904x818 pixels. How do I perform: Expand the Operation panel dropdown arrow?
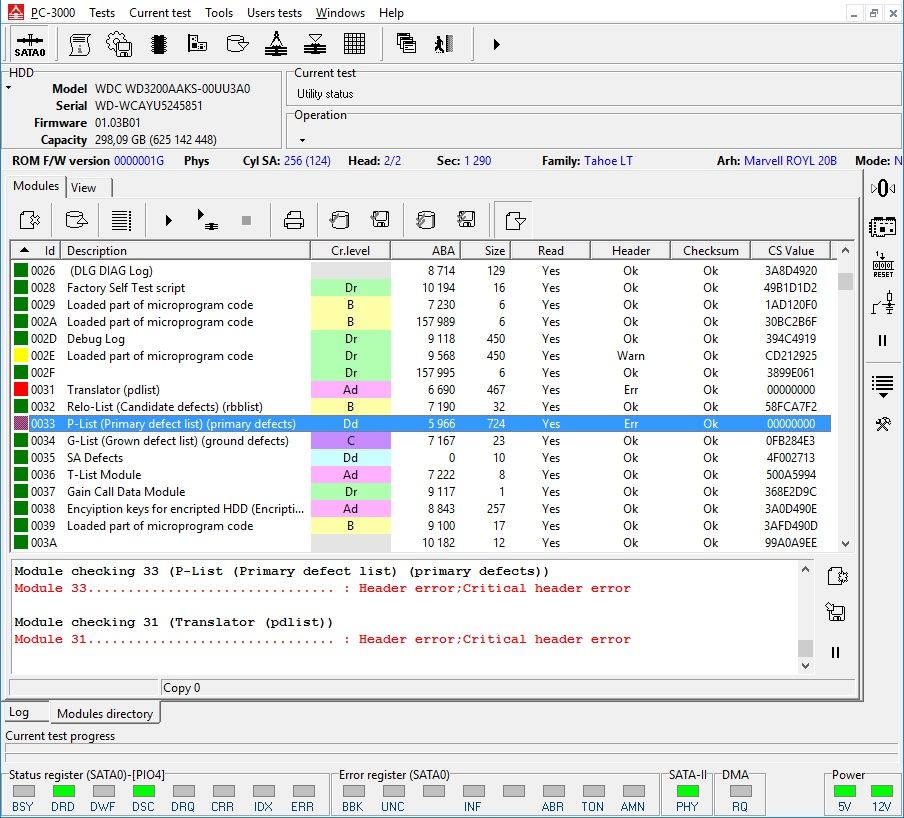coord(302,140)
